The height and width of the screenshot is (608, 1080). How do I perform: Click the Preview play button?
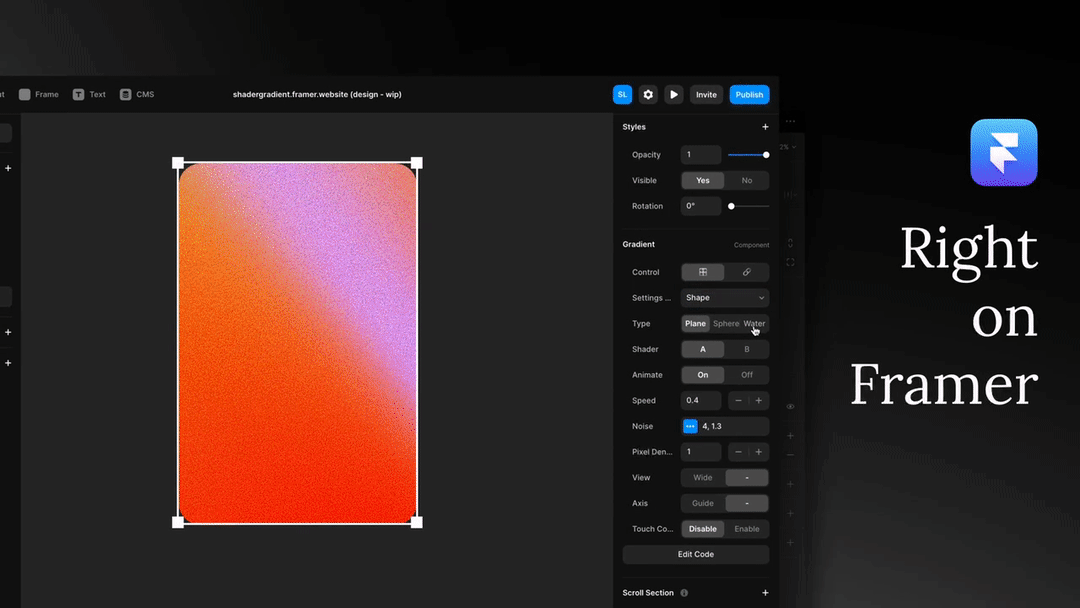[674, 94]
